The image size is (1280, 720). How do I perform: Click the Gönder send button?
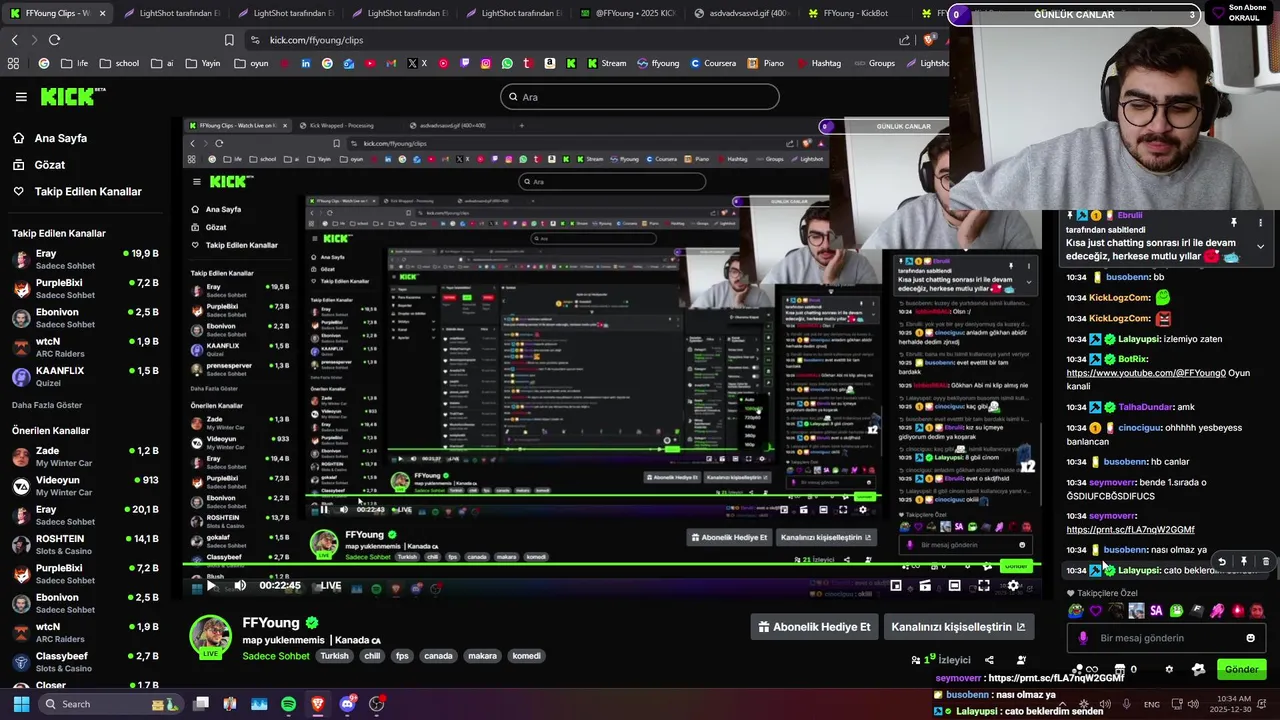[x=1241, y=669]
